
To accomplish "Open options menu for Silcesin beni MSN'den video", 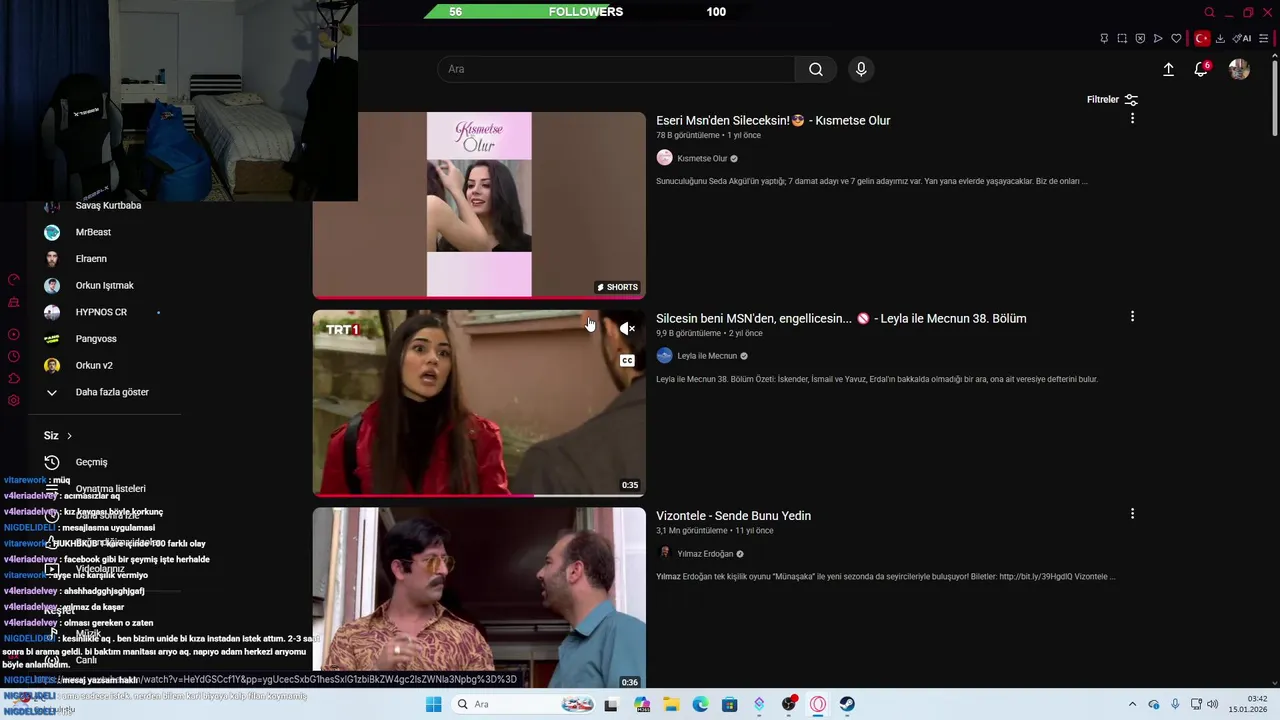I will coord(1132,316).
